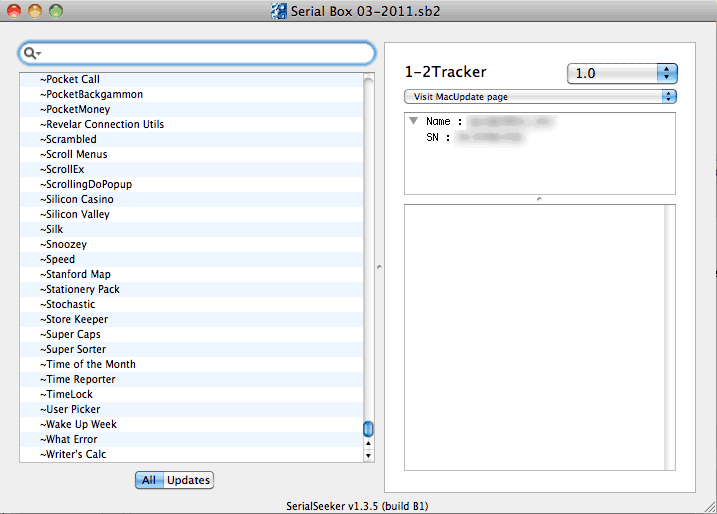This screenshot has height=514, width=717.
Task: Click the red close window button
Action: pos(14,11)
